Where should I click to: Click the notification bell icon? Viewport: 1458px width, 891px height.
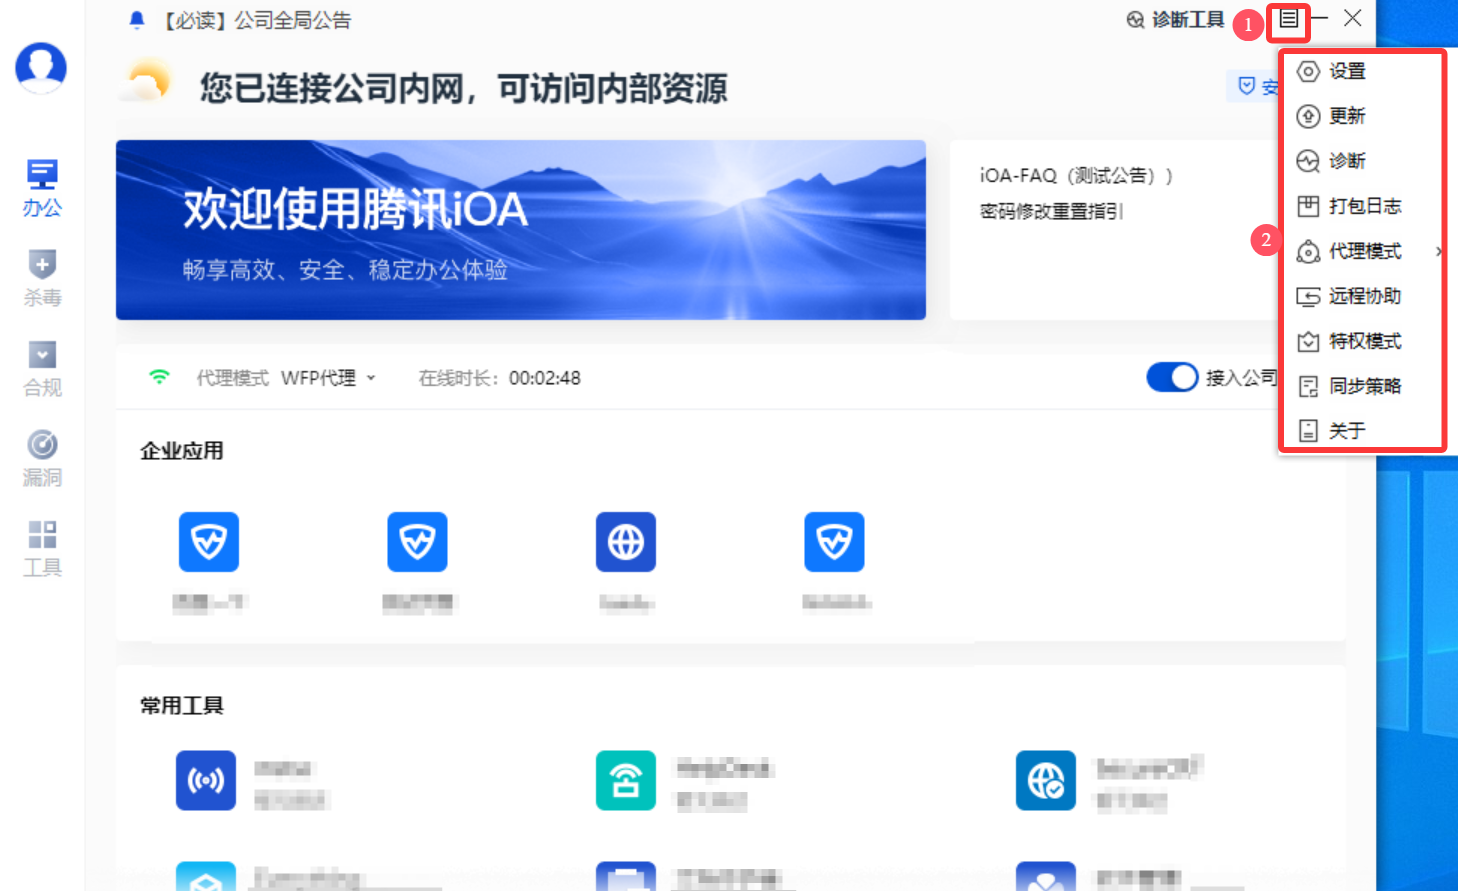pyautogui.click(x=137, y=20)
